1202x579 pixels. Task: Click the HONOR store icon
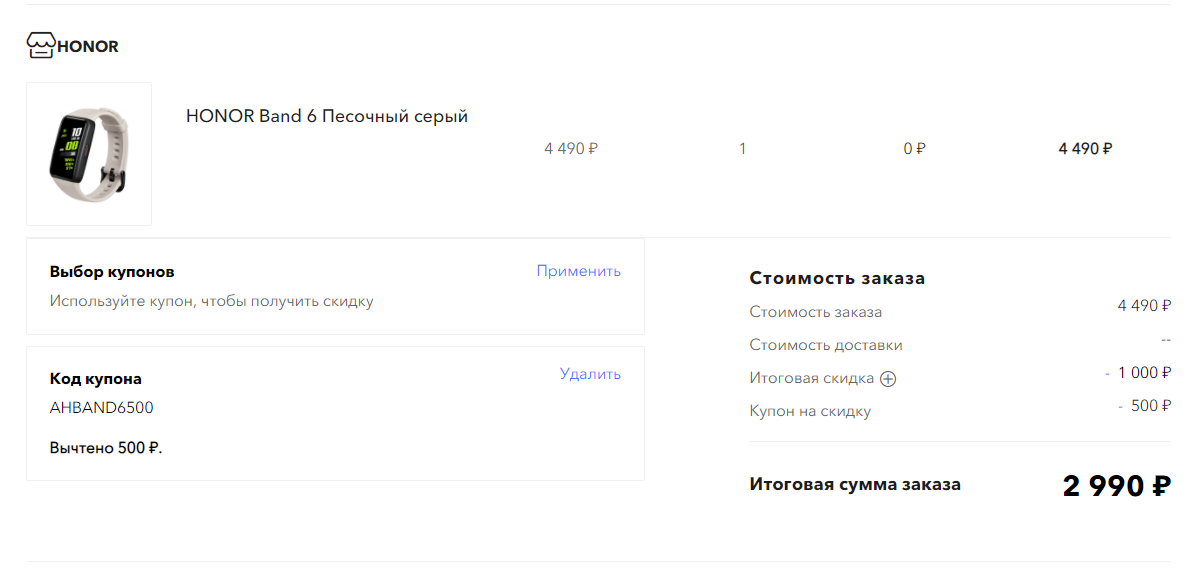[40, 46]
